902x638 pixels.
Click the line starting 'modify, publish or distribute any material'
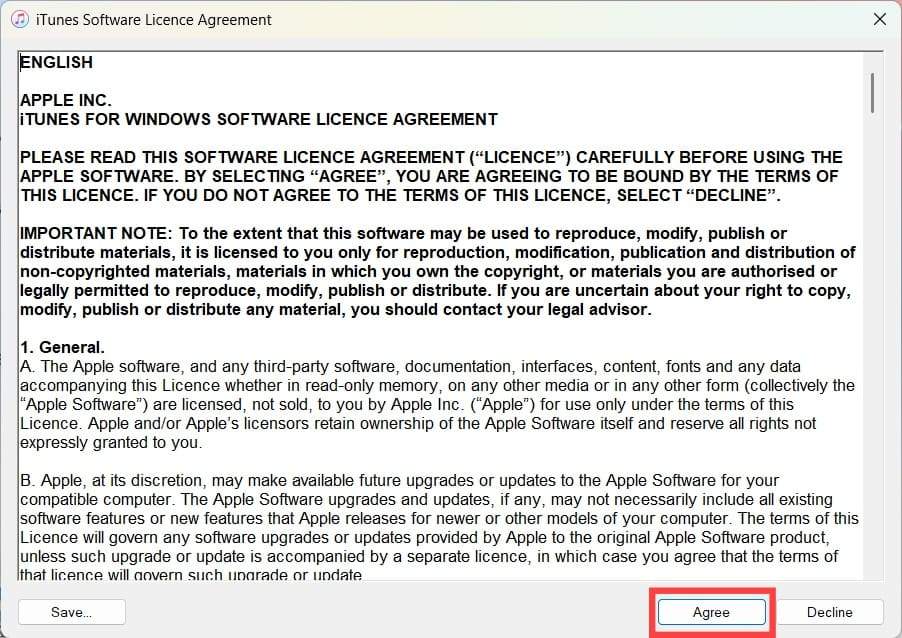coord(336,310)
